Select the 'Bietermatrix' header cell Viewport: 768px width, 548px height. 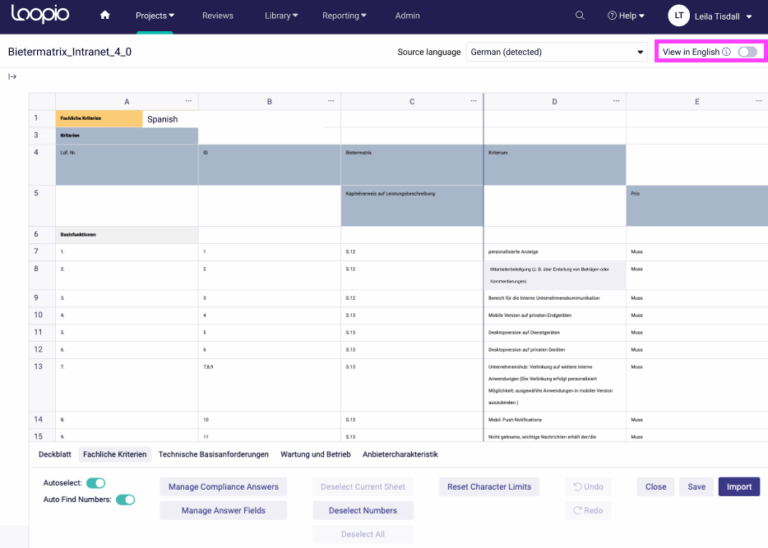[412, 165]
